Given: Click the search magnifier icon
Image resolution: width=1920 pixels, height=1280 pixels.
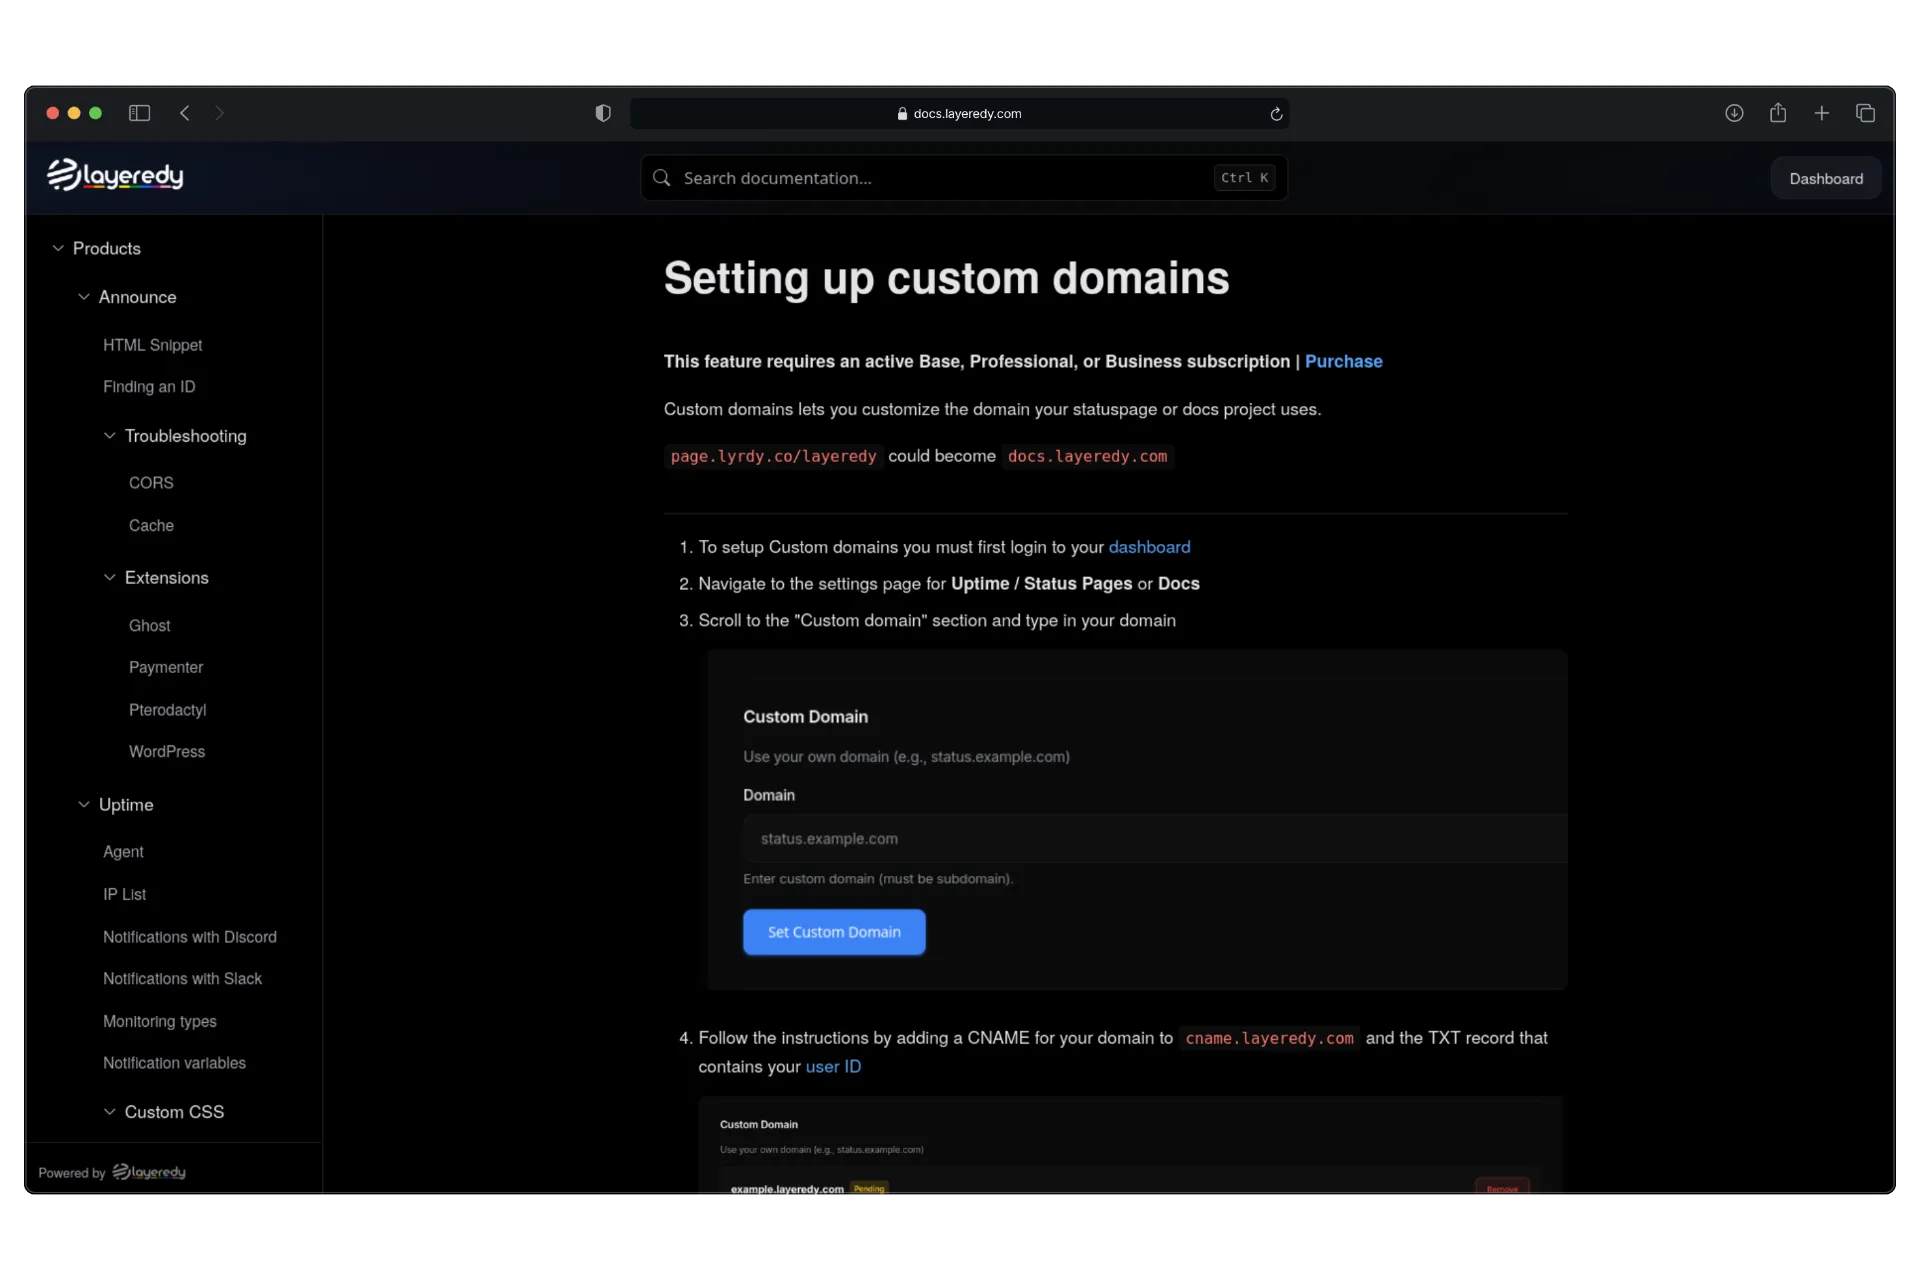Looking at the screenshot, I should (x=661, y=178).
